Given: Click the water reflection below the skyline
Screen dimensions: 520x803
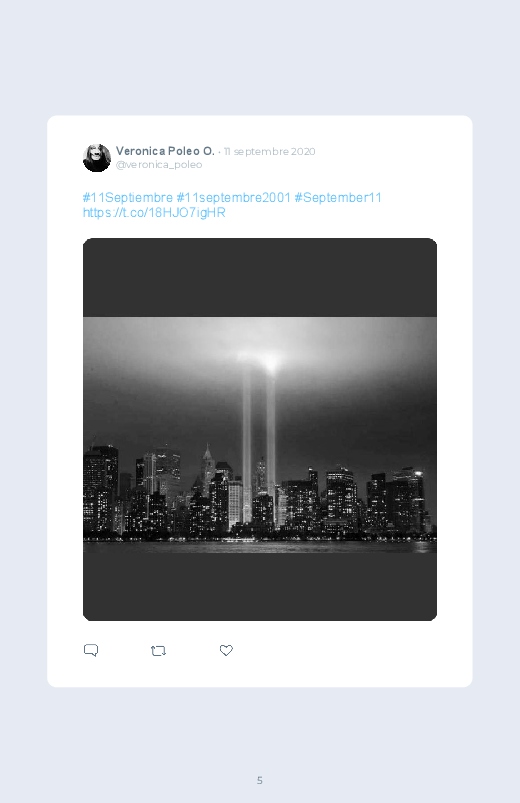Looking at the screenshot, I should click(260, 546).
